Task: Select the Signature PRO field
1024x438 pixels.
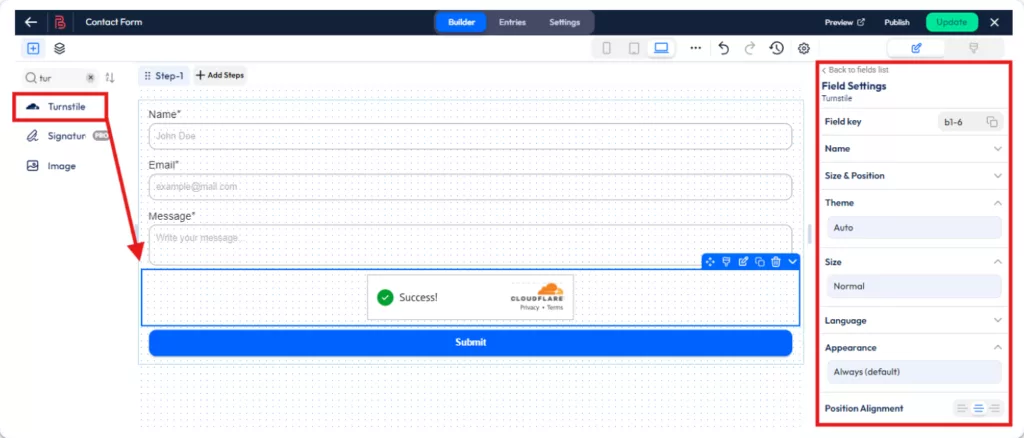Action: pos(65,136)
